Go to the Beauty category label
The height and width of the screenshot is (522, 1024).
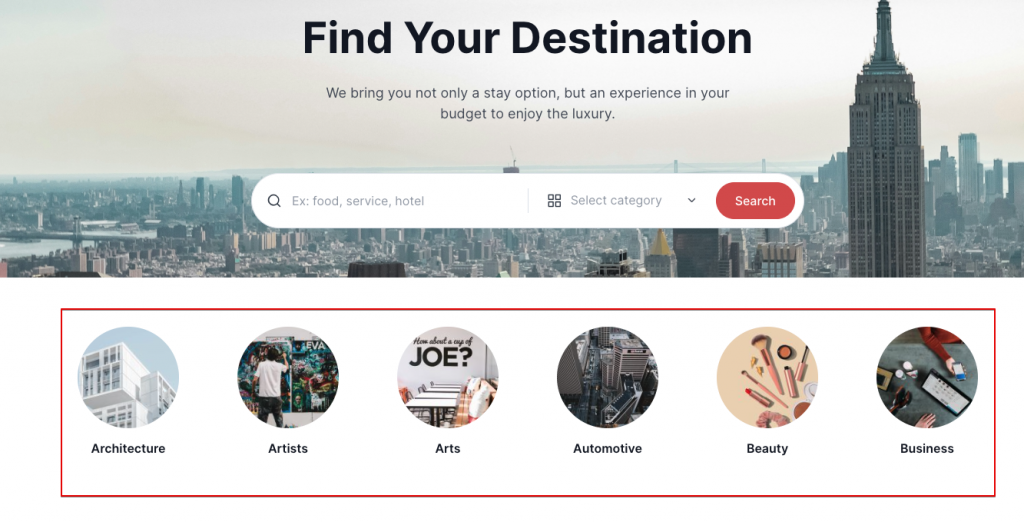tap(767, 449)
